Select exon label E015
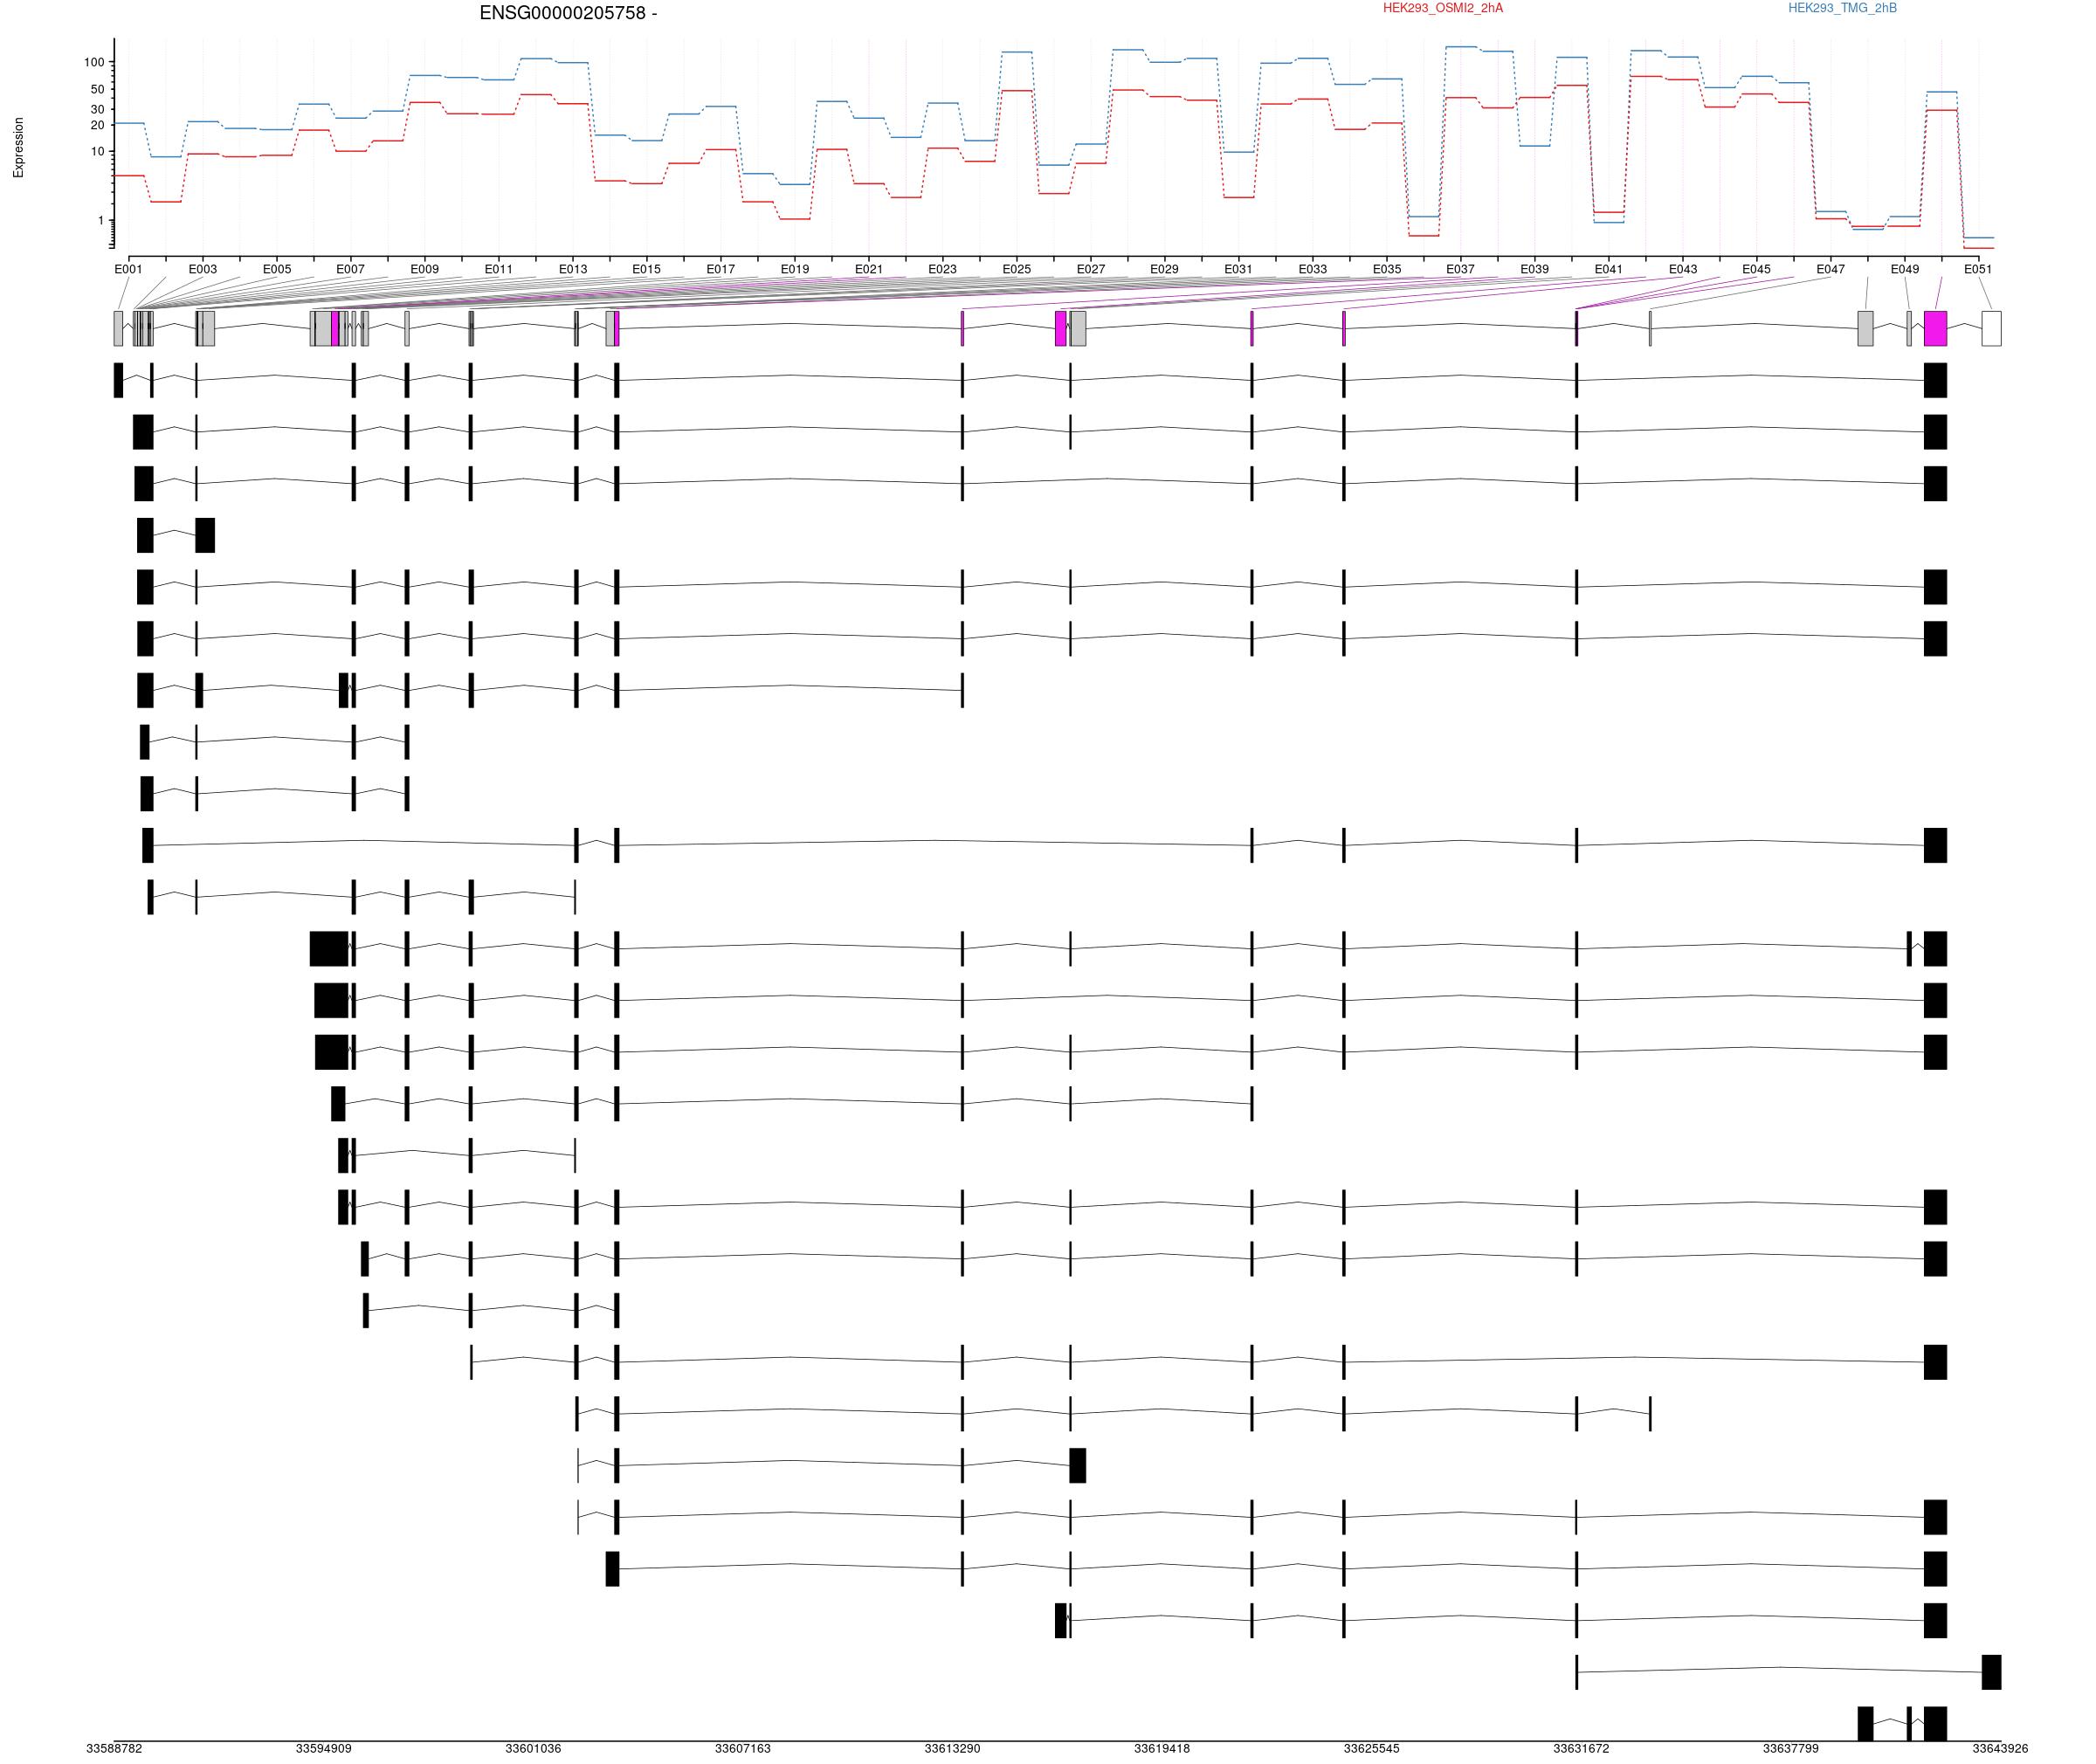The width and height of the screenshot is (2096, 1764). [x=647, y=269]
